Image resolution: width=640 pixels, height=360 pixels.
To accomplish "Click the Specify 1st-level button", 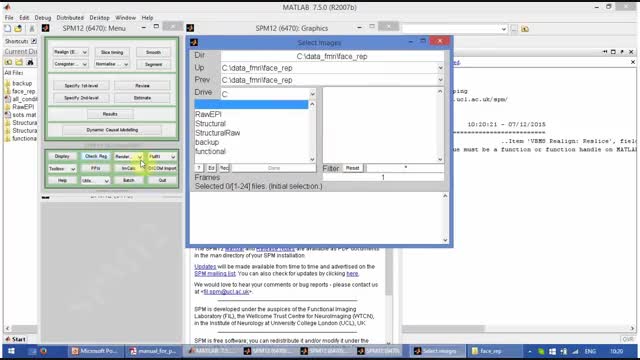I will tap(81, 86).
